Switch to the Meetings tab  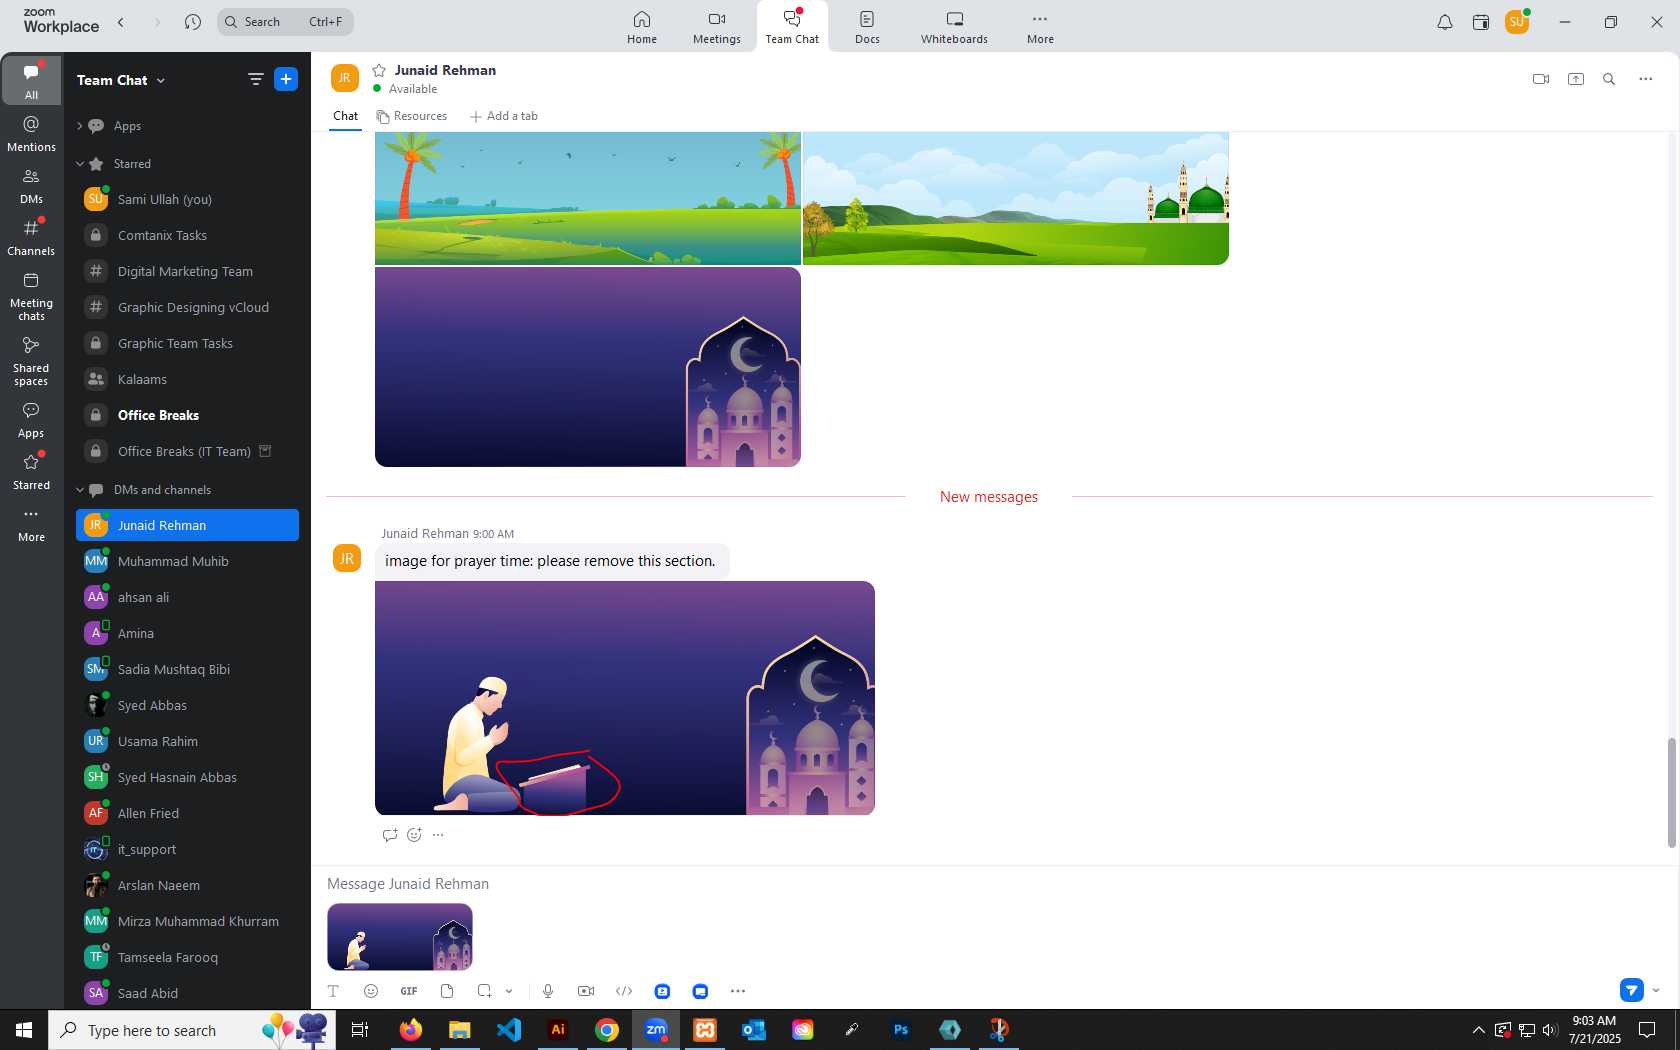pyautogui.click(x=717, y=27)
